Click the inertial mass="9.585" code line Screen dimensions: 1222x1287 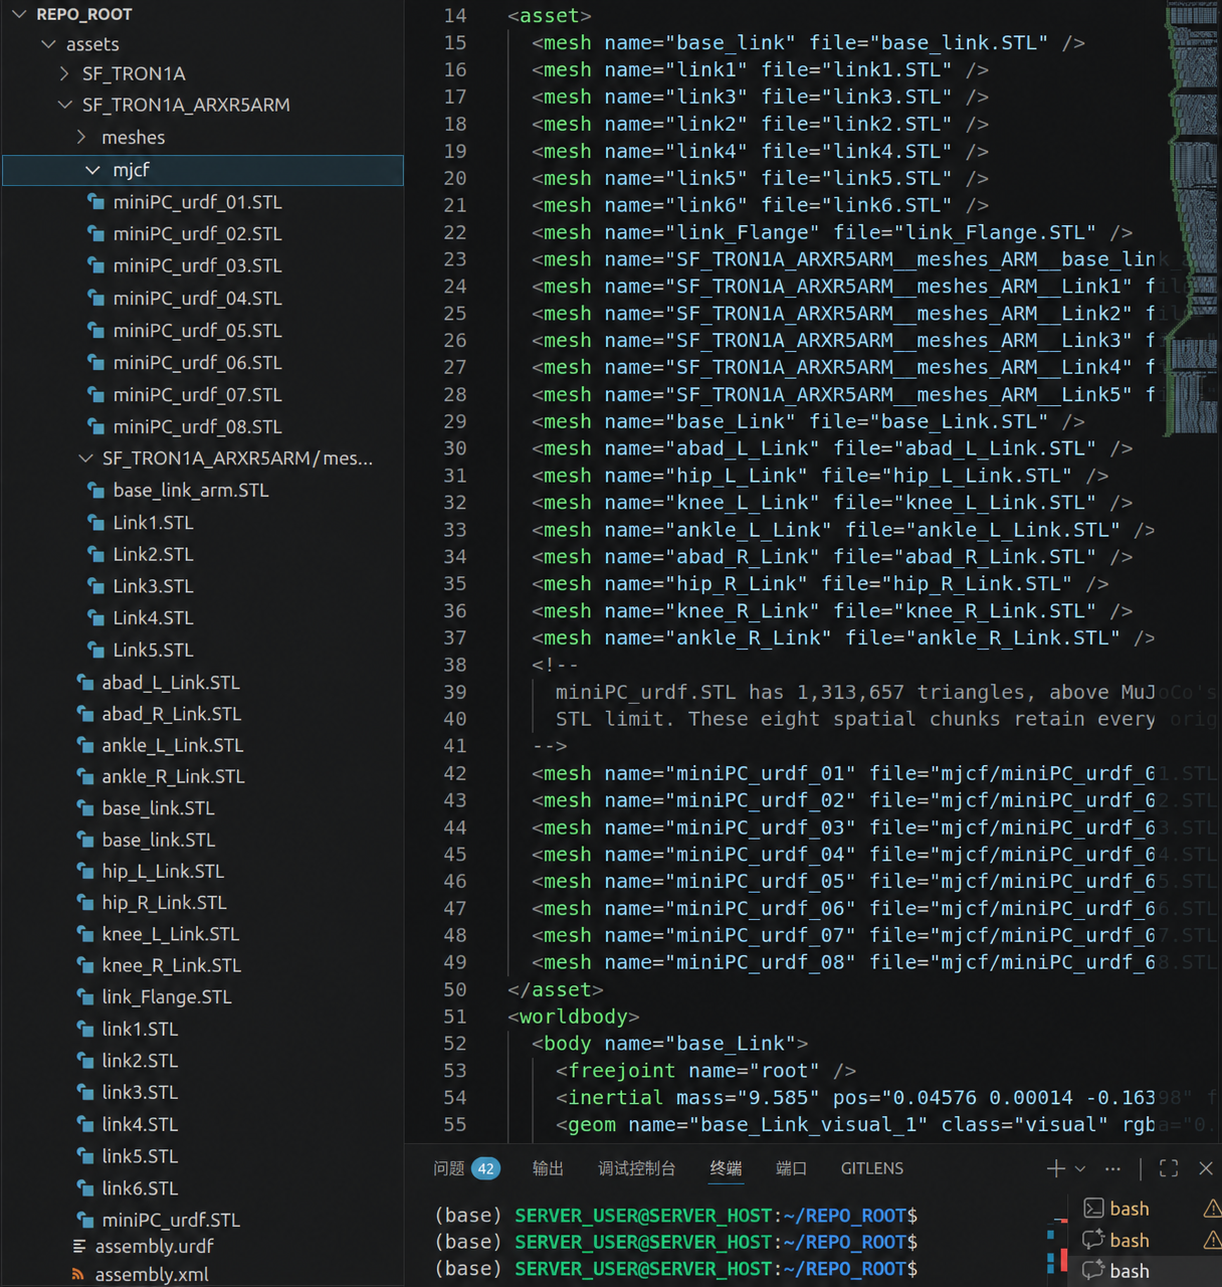coord(886,1098)
